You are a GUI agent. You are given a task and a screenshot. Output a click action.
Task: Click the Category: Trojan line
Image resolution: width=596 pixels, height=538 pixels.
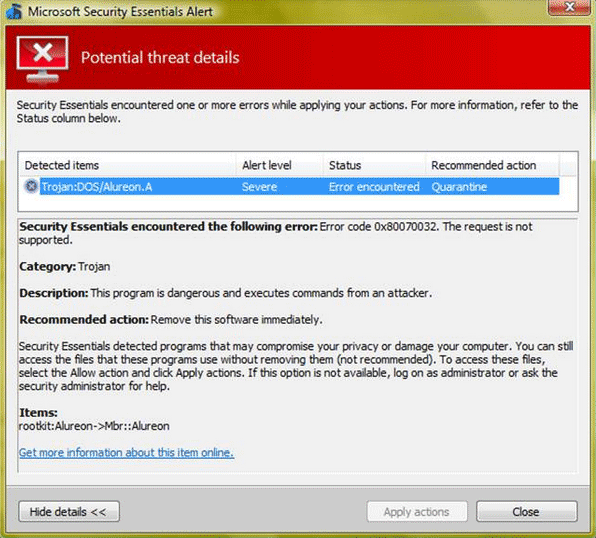pos(65,266)
